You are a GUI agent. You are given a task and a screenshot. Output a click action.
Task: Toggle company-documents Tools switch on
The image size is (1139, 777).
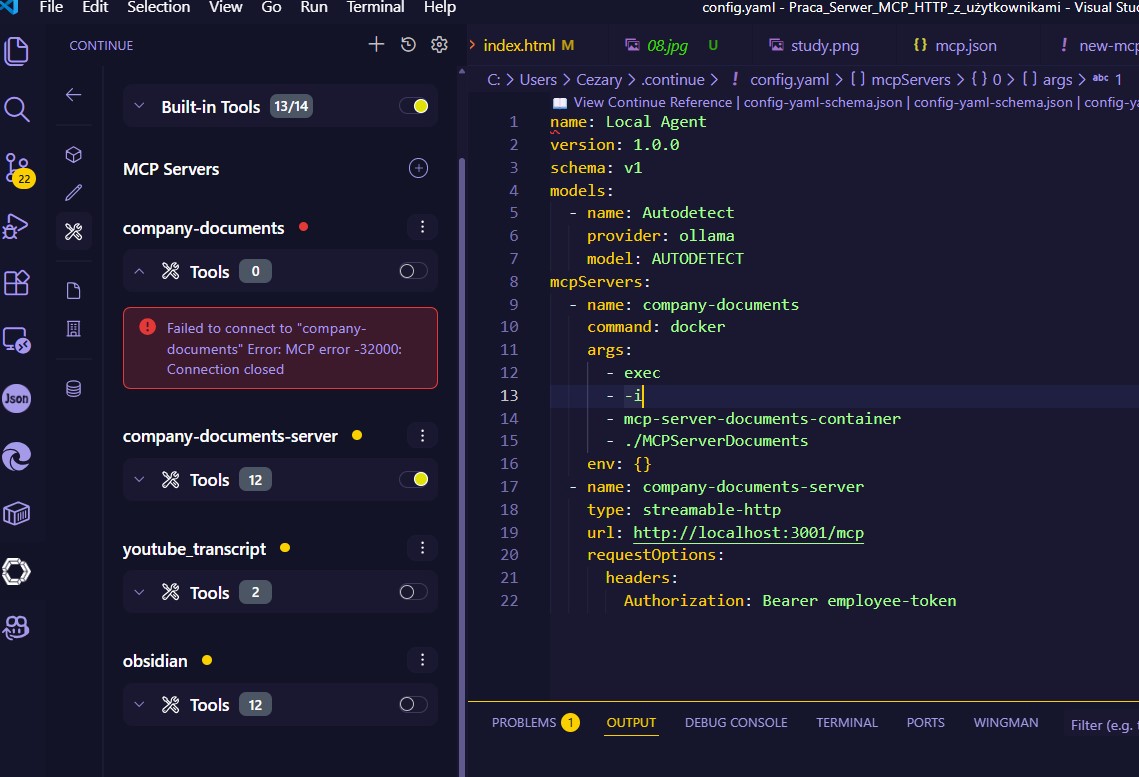click(413, 271)
